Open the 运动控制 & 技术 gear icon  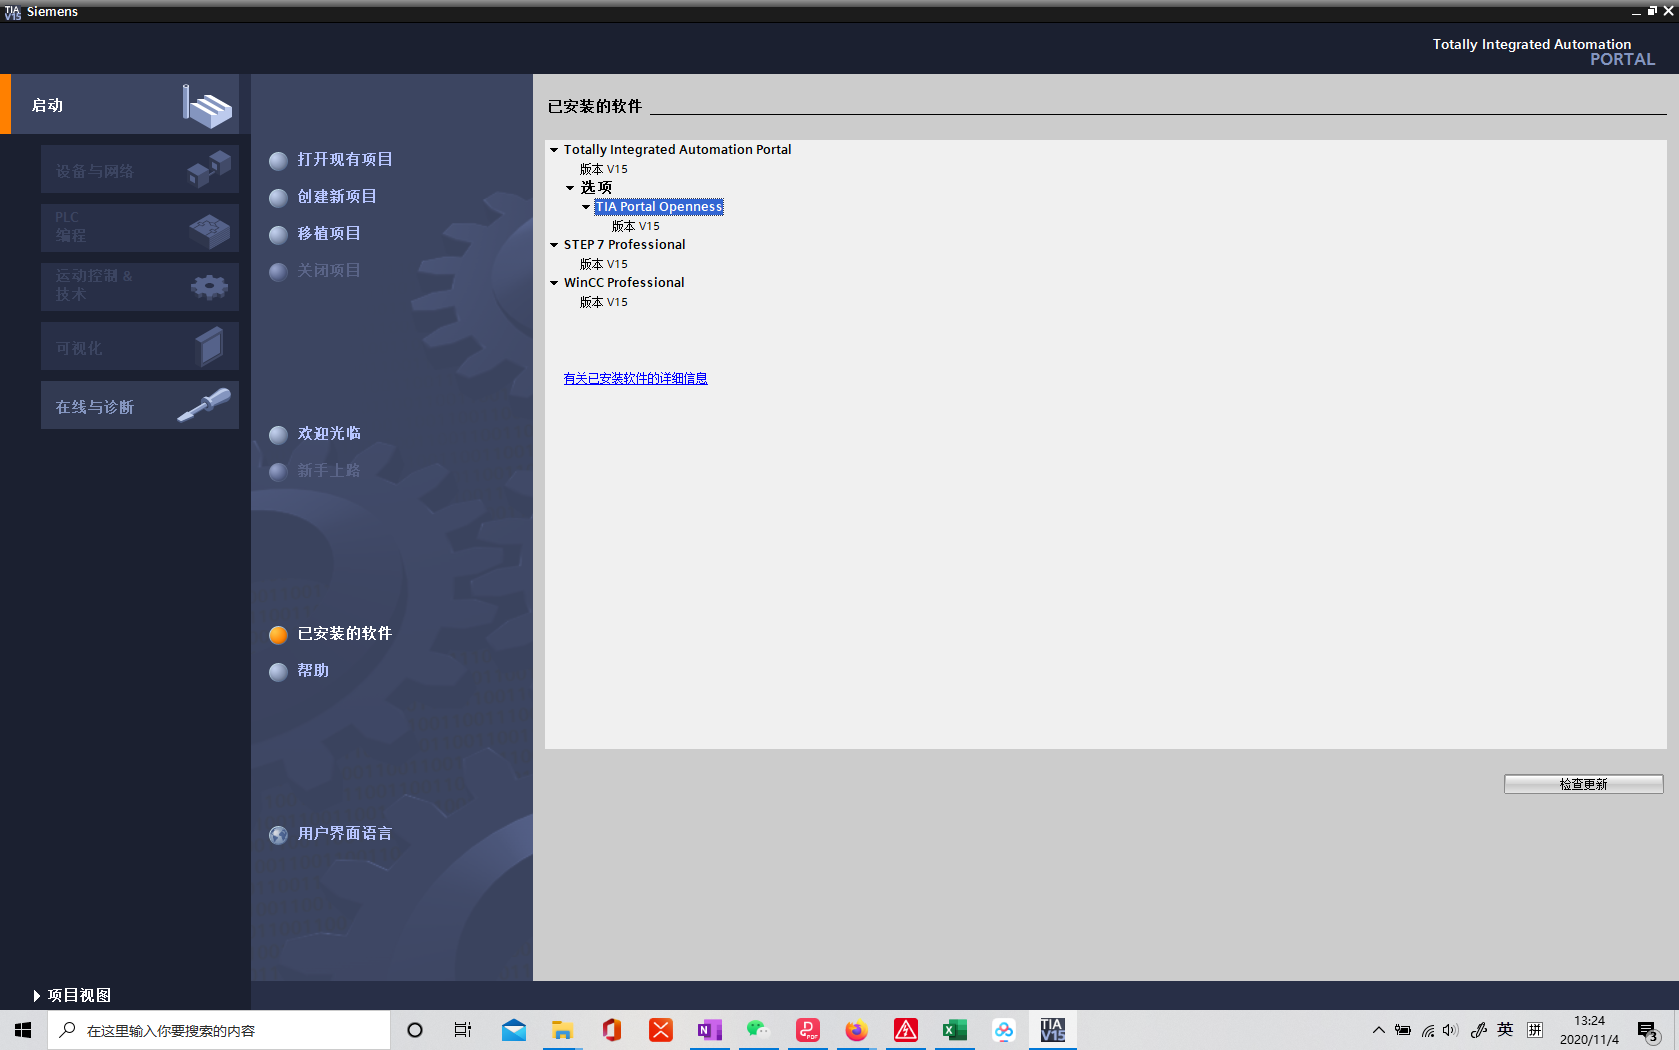207,287
